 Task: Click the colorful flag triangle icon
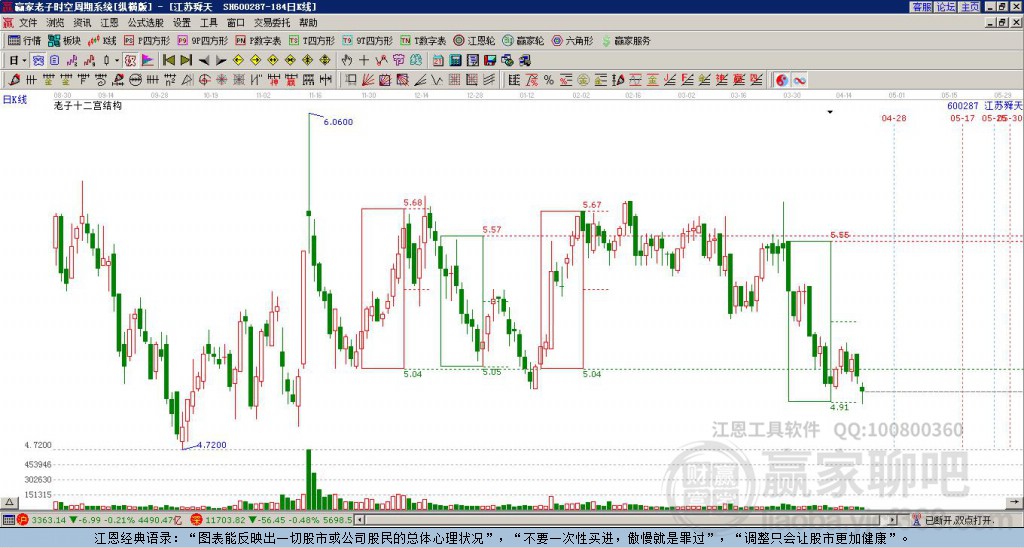click(148, 60)
